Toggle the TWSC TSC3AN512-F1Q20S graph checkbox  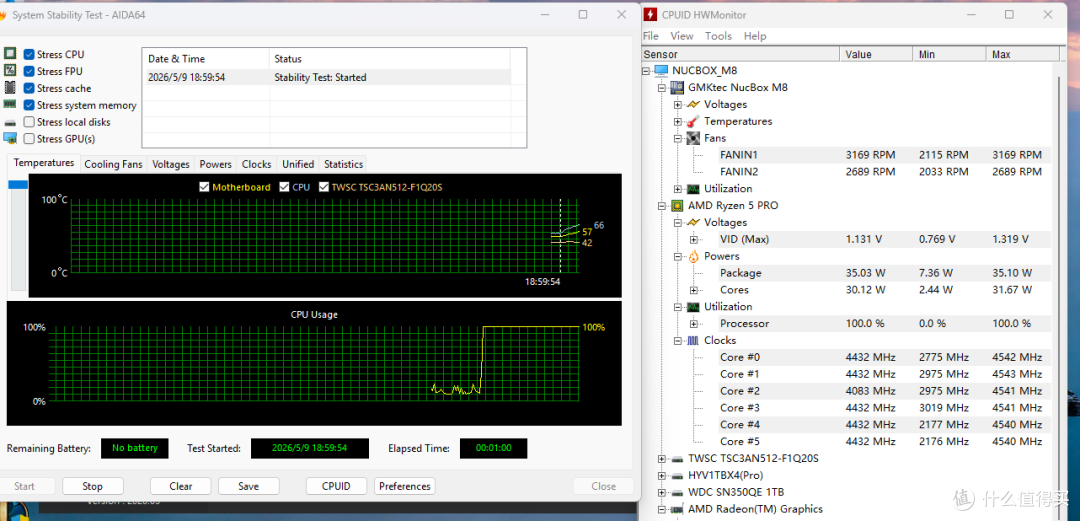[x=324, y=187]
